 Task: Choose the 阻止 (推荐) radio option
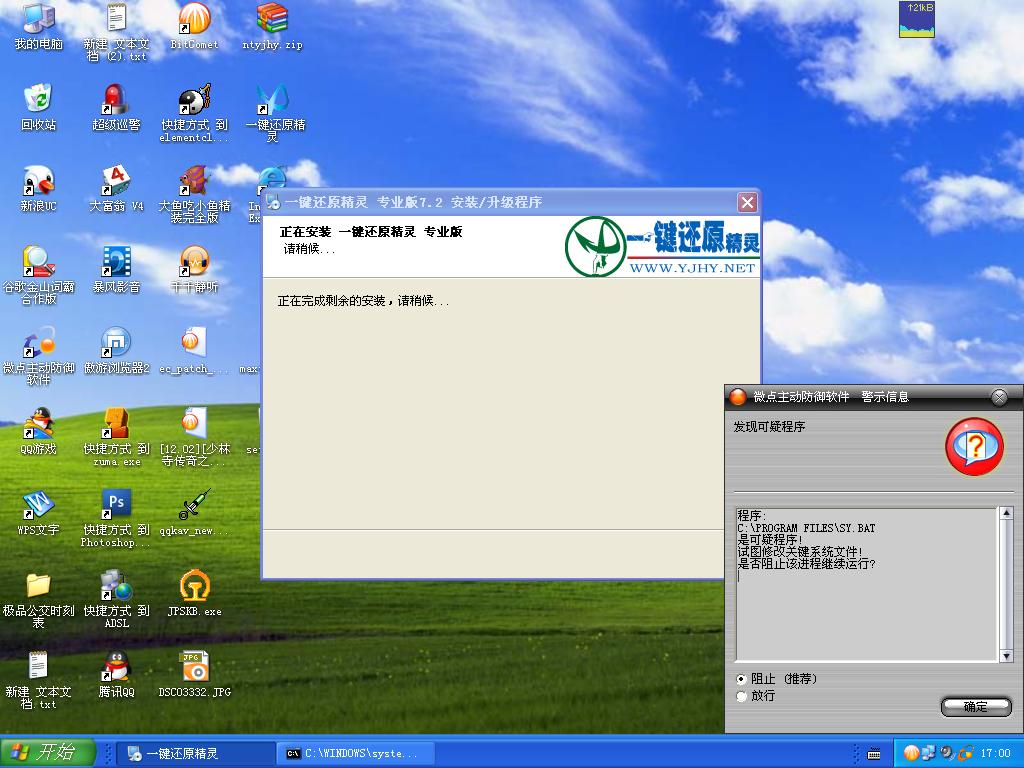pyautogui.click(x=741, y=679)
